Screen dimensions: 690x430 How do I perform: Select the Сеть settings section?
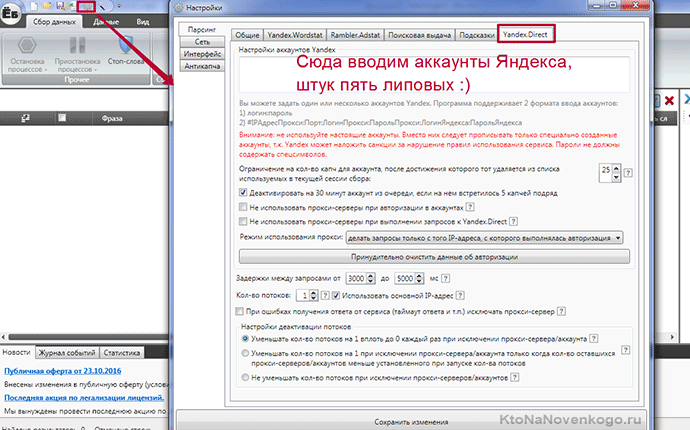(x=202, y=42)
